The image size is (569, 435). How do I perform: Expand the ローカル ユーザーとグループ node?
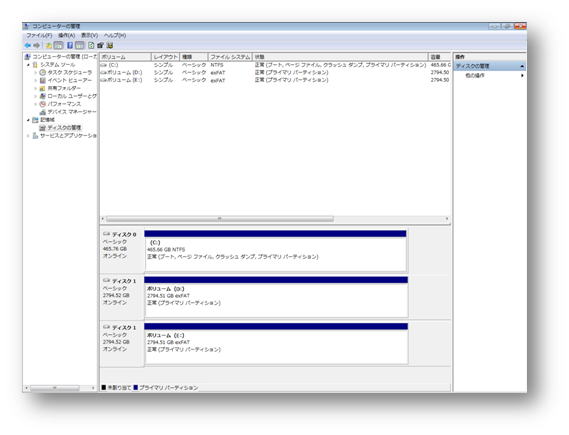pos(36,97)
